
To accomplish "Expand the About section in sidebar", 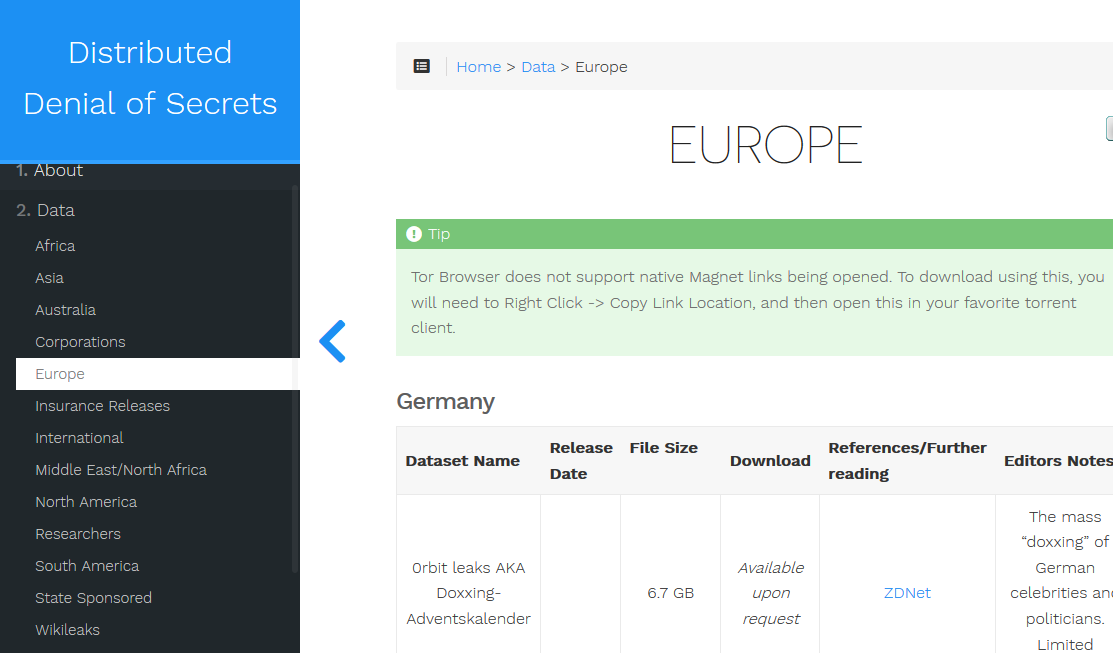I will (58, 171).
